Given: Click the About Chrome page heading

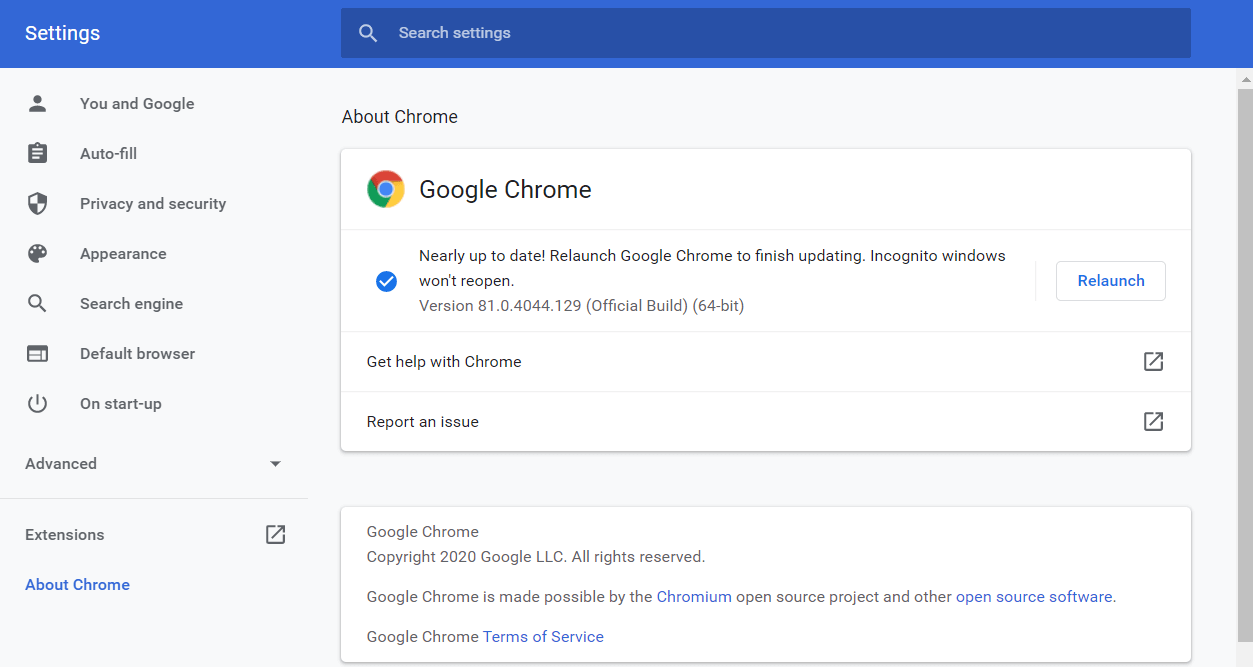Looking at the screenshot, I should click(x=400, y=116).
